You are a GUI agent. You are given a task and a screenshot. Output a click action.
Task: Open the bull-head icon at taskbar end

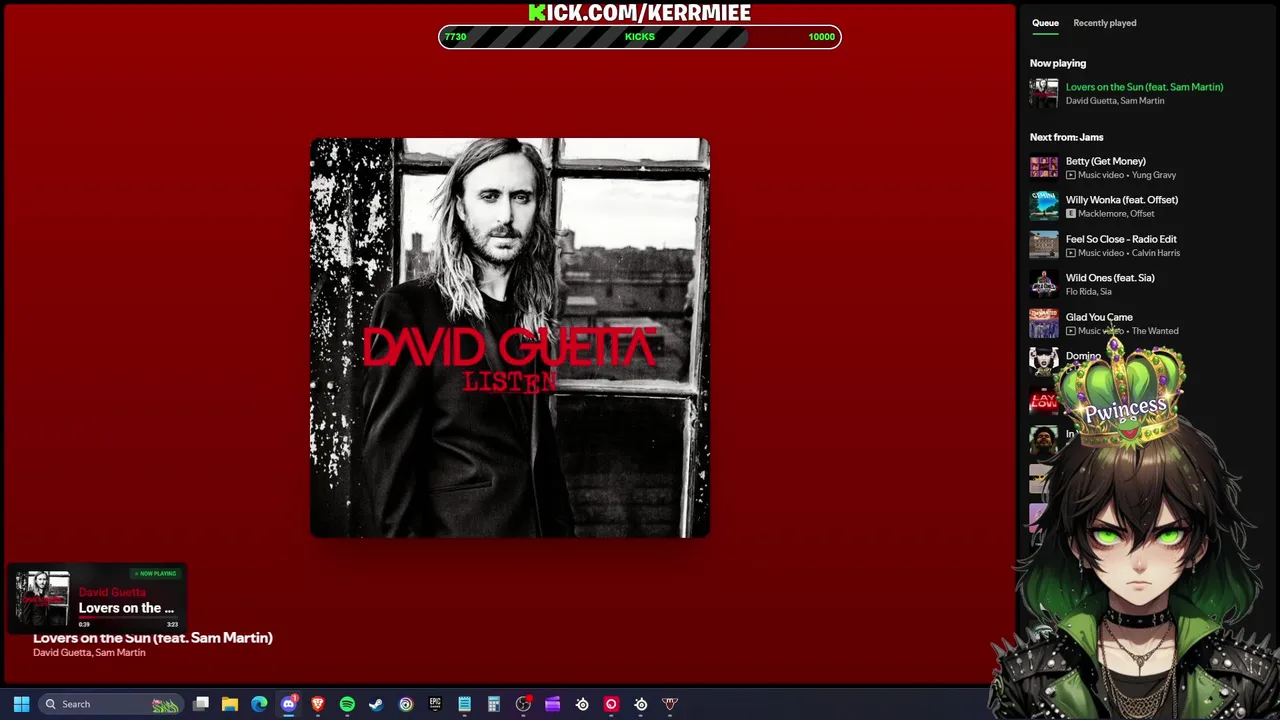tap(670, 704)
